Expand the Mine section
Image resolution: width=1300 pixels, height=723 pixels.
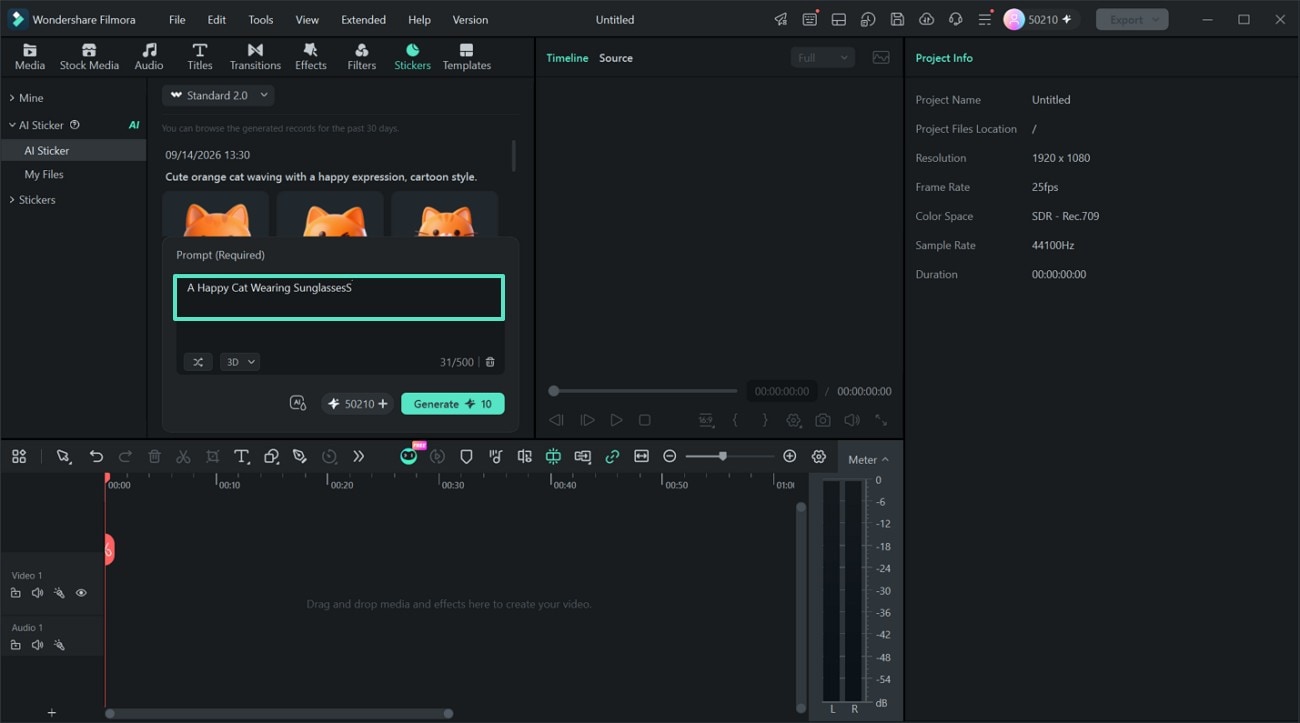point(27,98)
